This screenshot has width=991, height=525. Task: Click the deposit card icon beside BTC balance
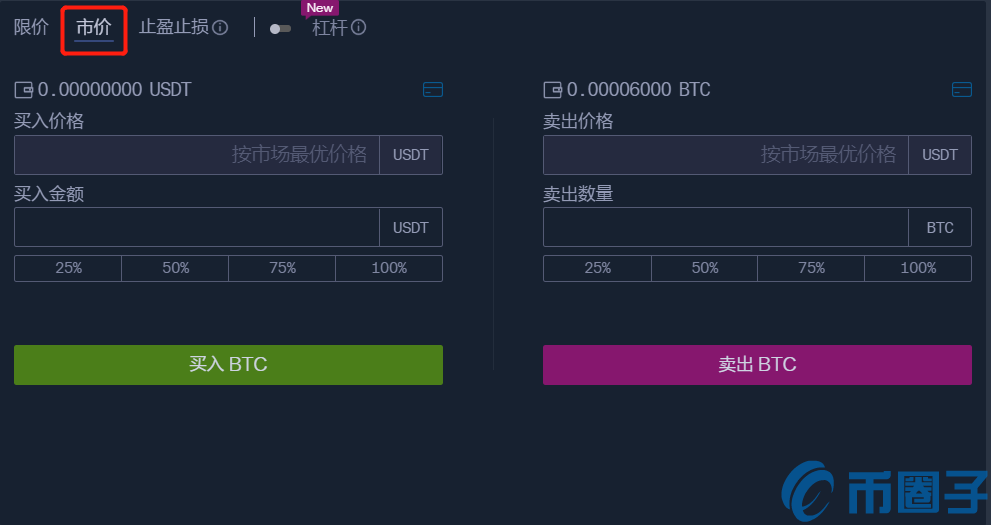tap(961, 90)
